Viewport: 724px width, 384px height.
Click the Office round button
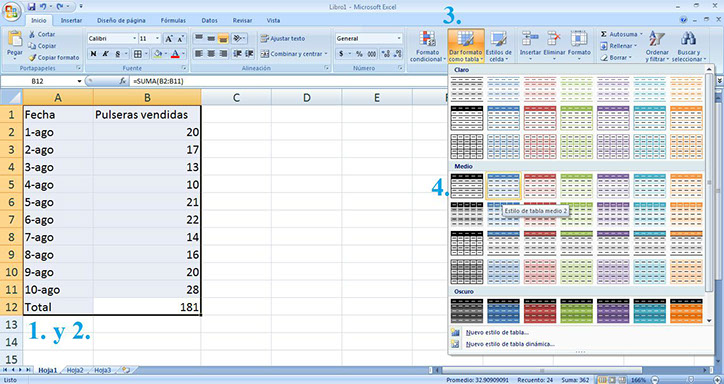point(12,11)
